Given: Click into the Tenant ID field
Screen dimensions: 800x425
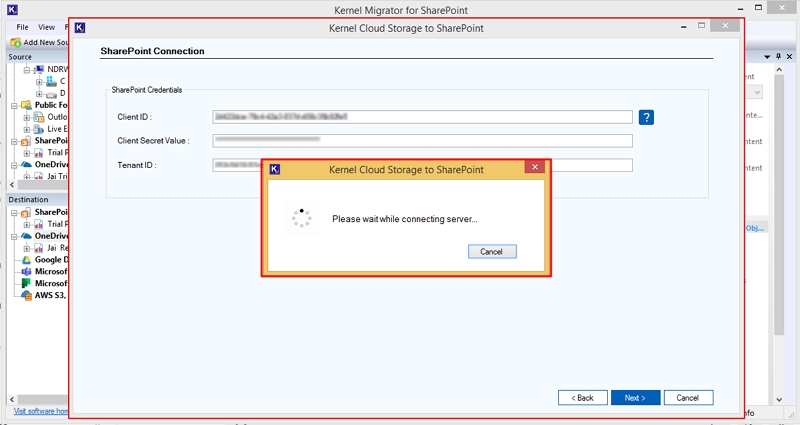Looking at the screenshot, I should pos(422,165).
